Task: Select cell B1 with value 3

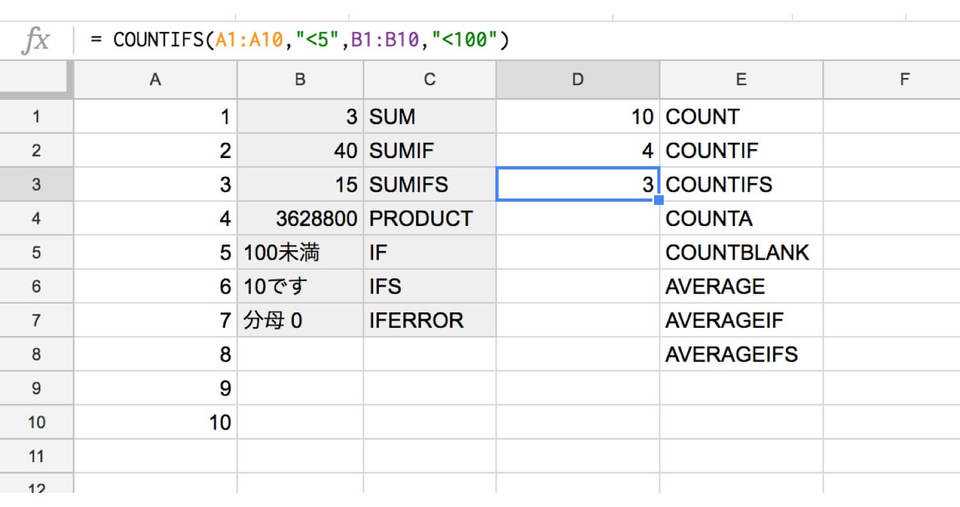Action: point(300,116)
